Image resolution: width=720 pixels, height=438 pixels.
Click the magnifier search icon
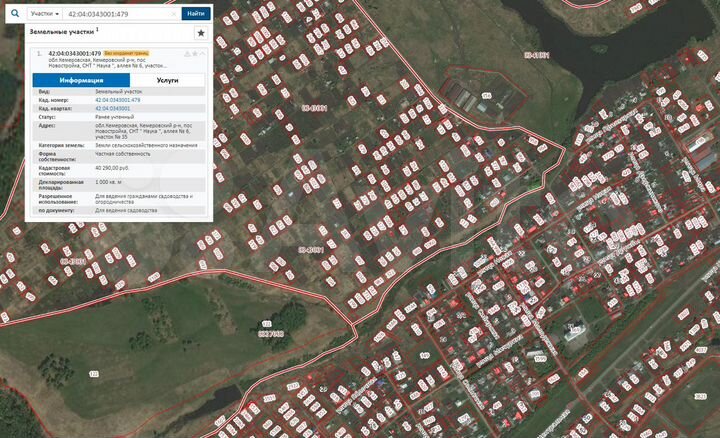point(13,14)
